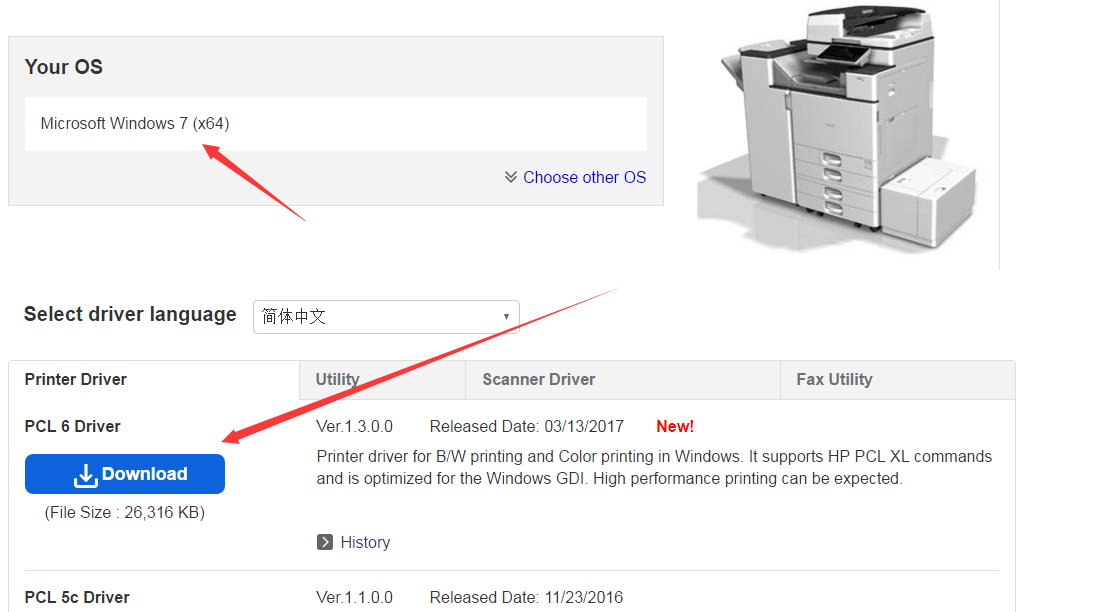Go to the Fax Utility tab
Screen dimensions: 1113x612
(x=834, y=379)
